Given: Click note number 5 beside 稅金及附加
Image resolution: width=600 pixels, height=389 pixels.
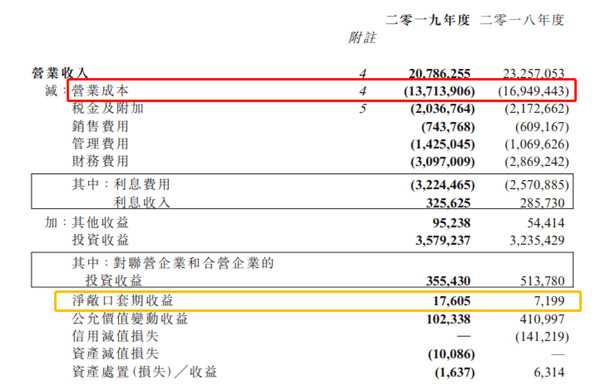Looking at the screenshot, I should tap(363, 109).
